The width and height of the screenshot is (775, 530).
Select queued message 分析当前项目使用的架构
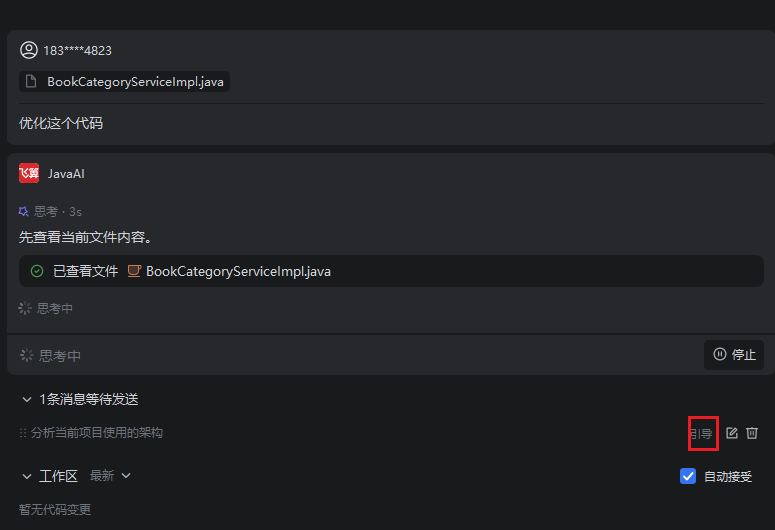pos(97,433)
